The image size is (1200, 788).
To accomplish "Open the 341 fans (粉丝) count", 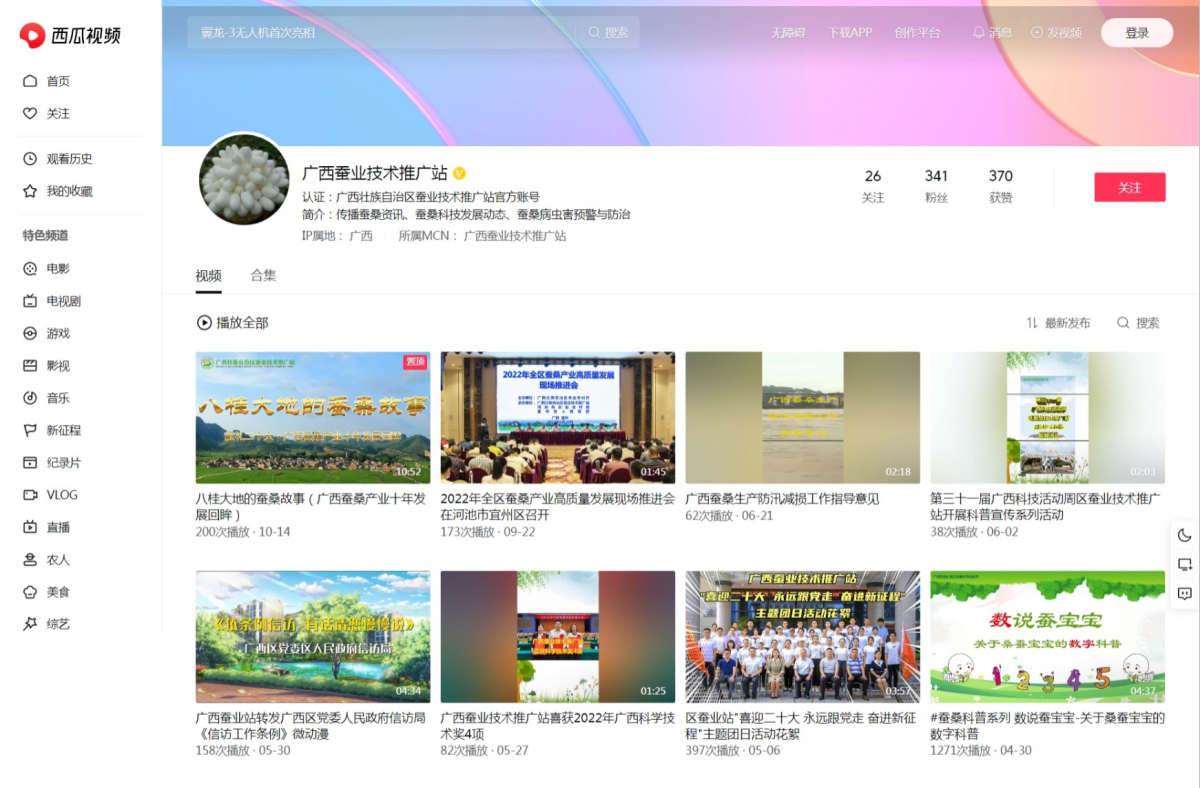I will pyautogui.click(x=936, y=185).
